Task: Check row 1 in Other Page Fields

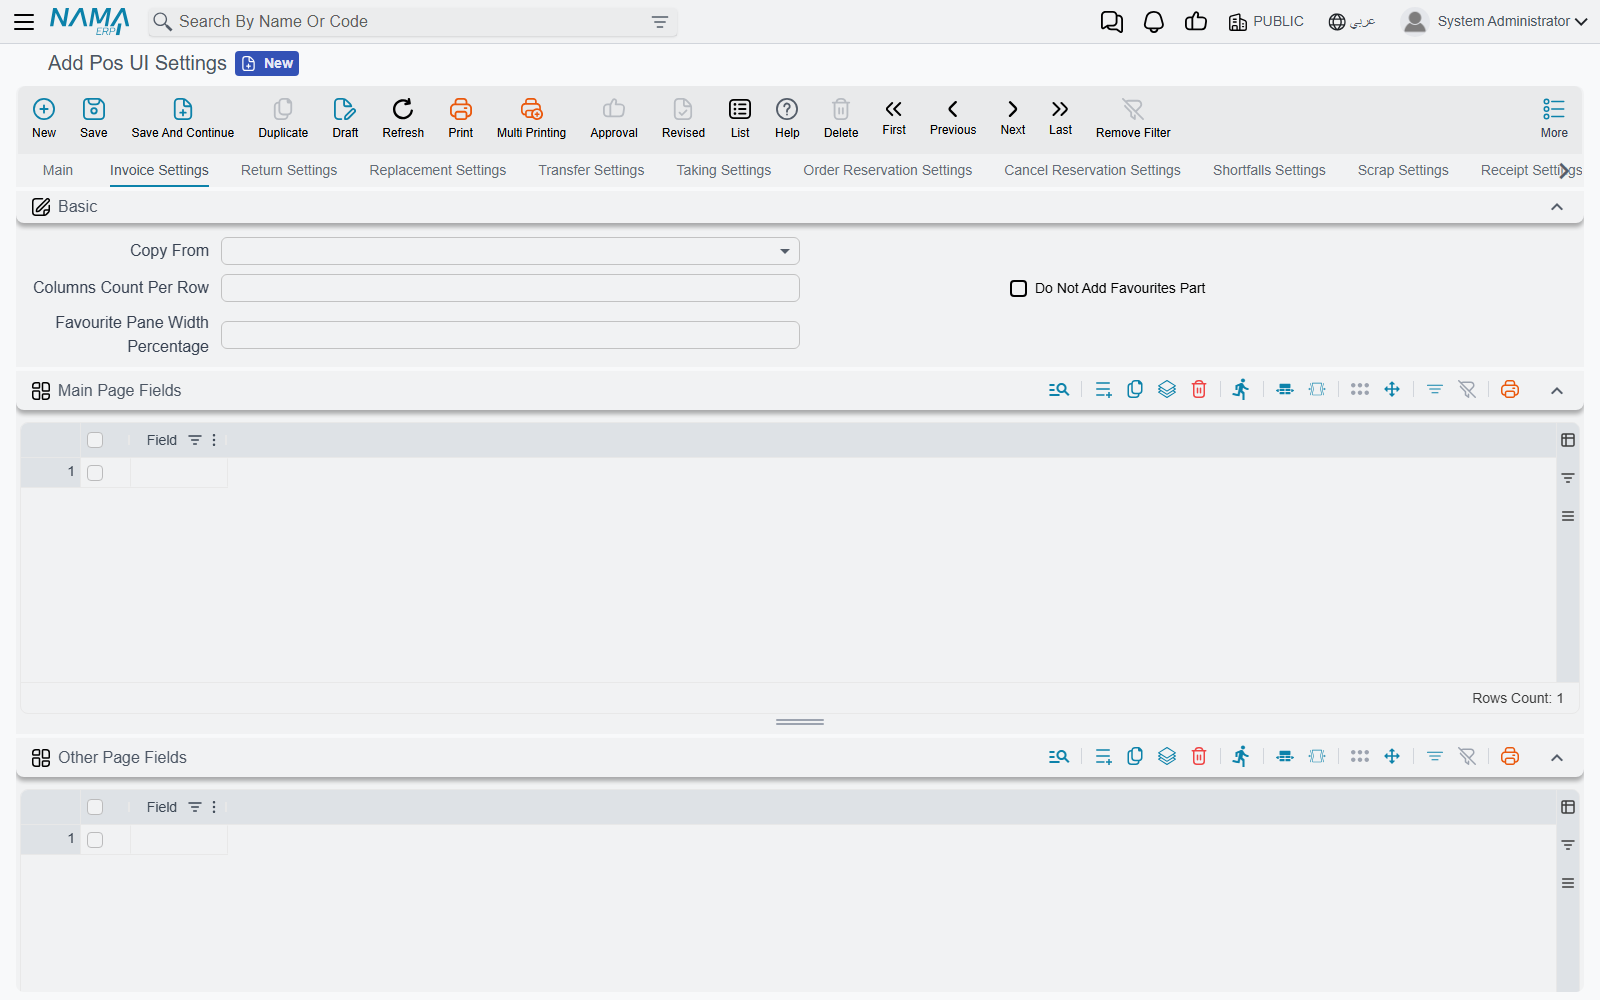Action: [x=95, y=840]
